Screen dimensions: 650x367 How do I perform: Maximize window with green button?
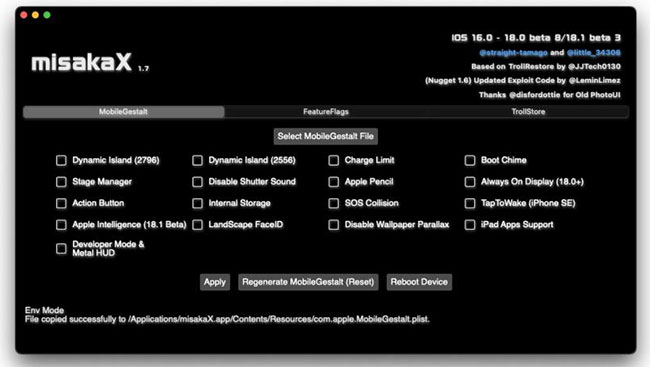click(47, 15)
